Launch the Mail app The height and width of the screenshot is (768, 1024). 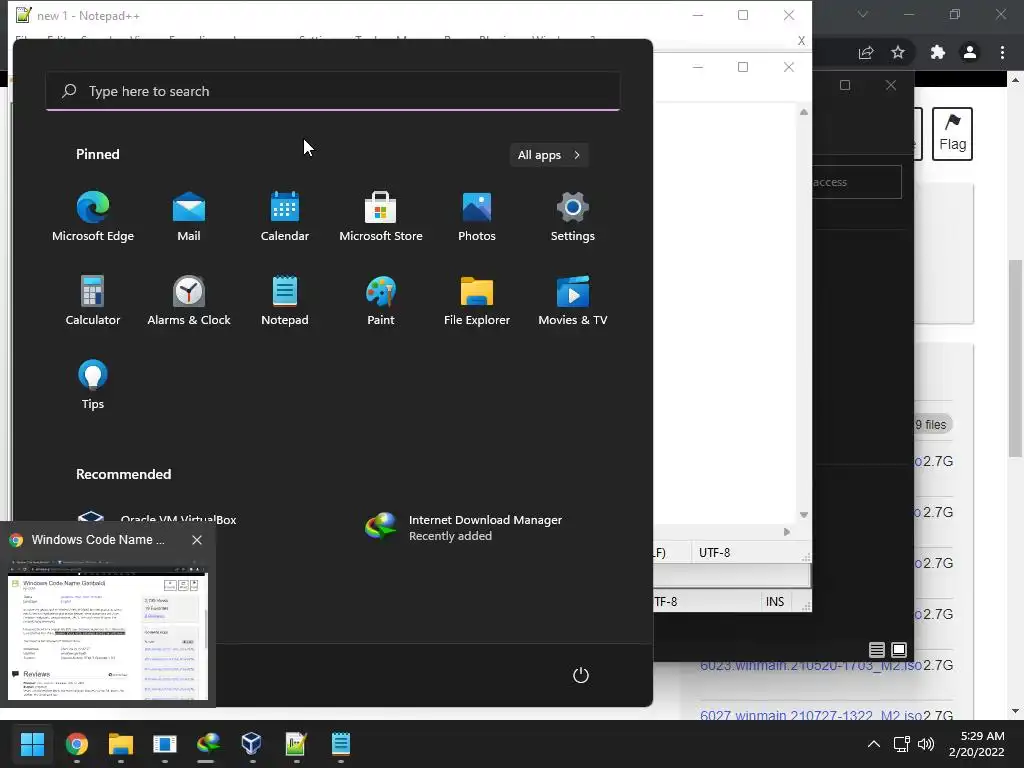(x=189, y=216)
